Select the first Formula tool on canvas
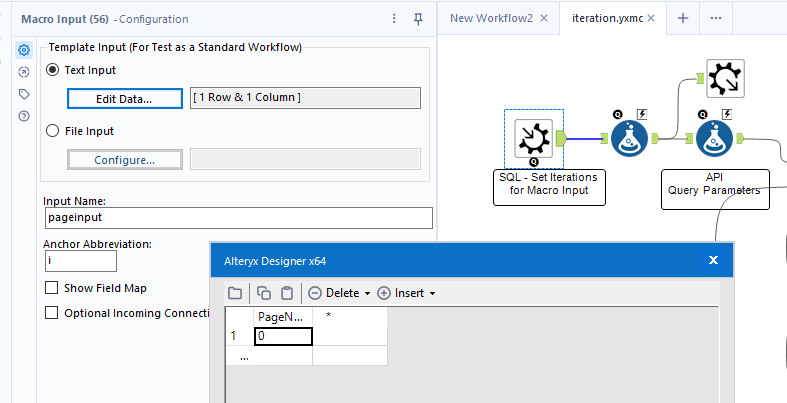787x403 pixels. coord(629,139)
